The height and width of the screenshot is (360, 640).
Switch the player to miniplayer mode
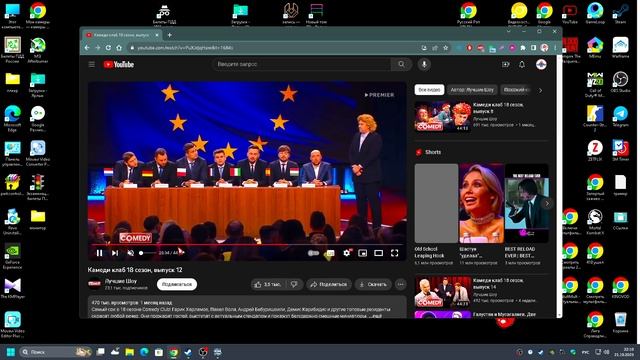coord(362,253)
